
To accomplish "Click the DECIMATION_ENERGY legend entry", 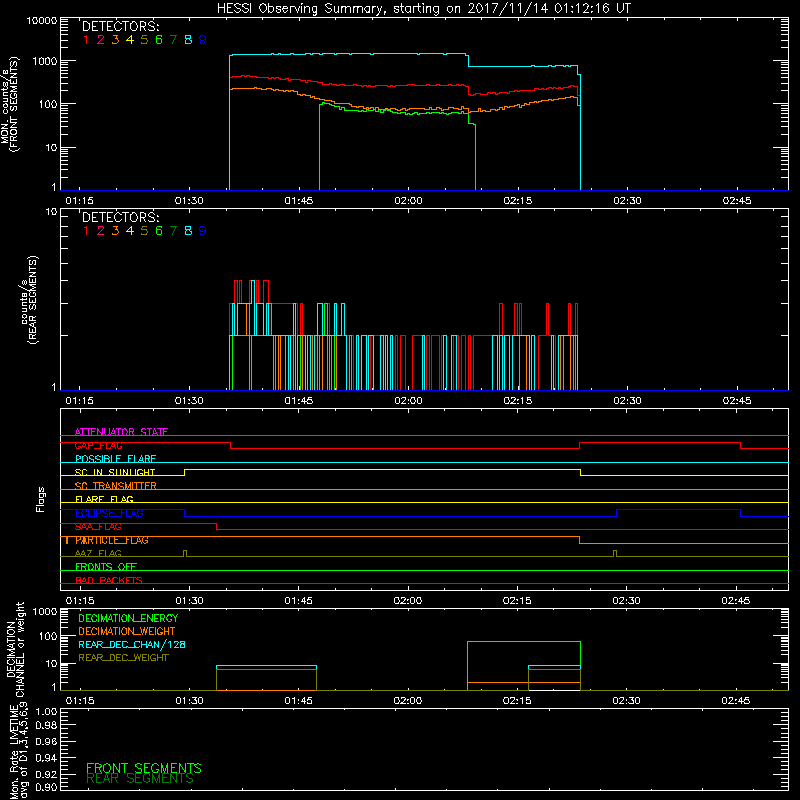I will point(128,618).
